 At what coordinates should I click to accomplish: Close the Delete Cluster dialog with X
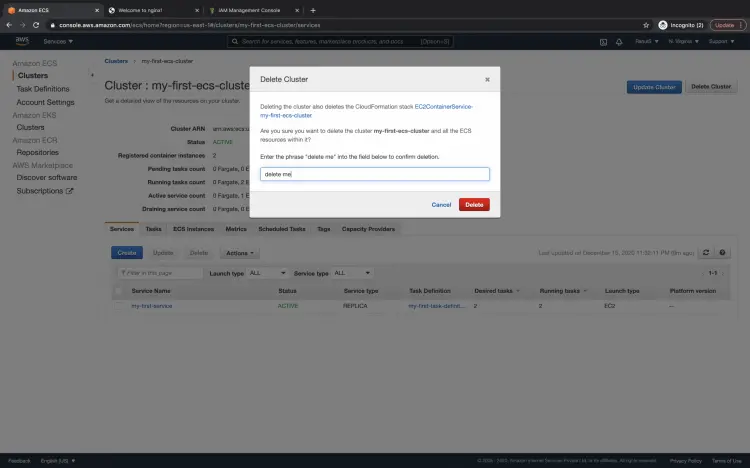487,79
